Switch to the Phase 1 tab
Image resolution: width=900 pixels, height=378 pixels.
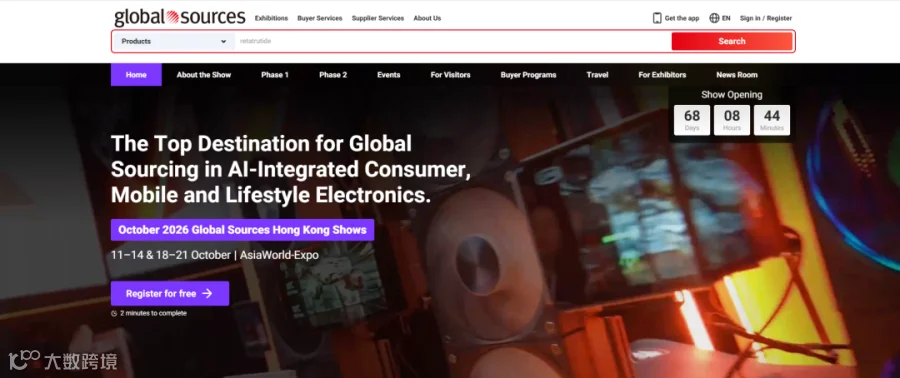(x=275, y=75)
